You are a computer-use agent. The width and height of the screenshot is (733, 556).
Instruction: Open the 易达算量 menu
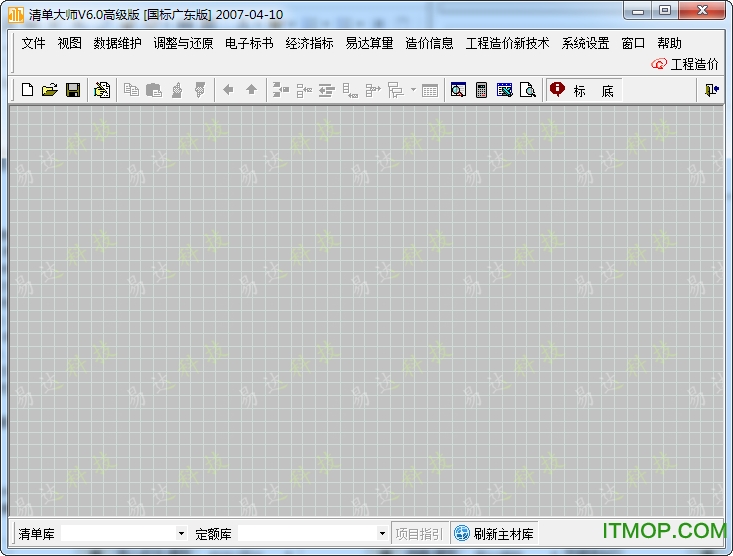pos(370,43)
